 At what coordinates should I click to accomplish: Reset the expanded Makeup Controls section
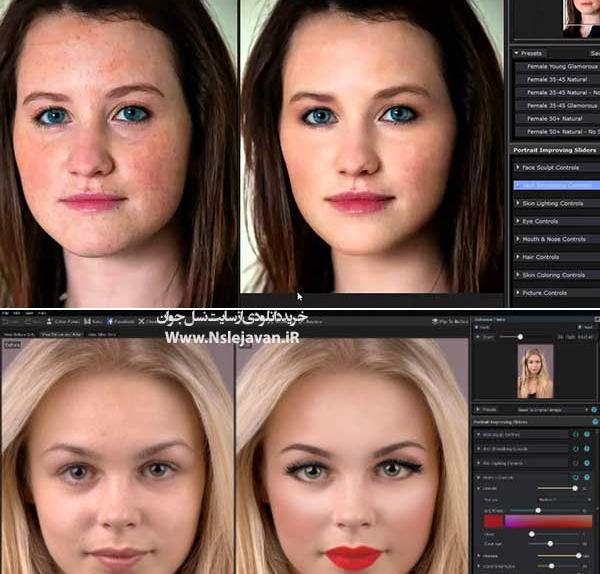click(576, 477)
